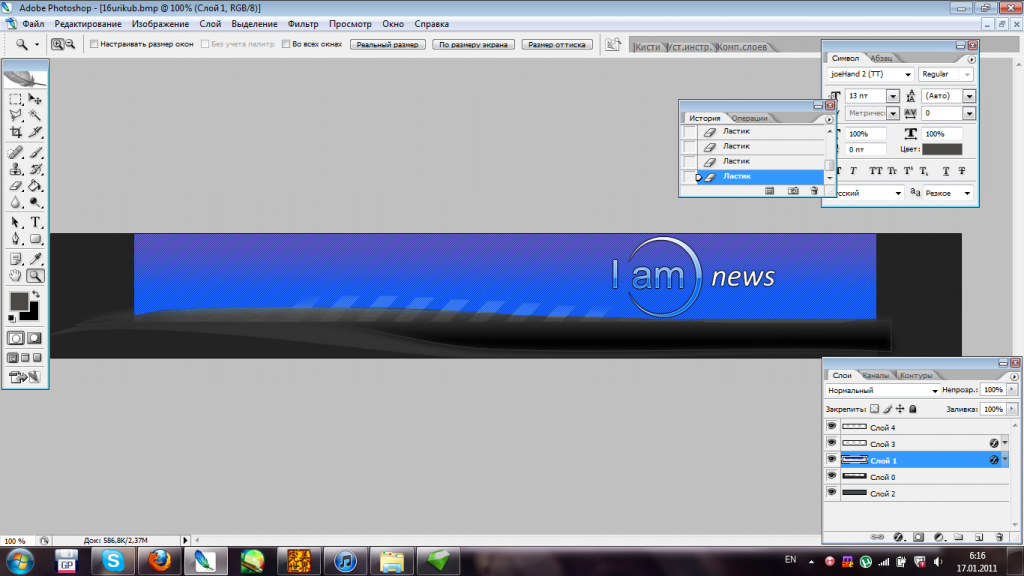
Task: Open the Фильтр menu
Action: tap(303, 24)
